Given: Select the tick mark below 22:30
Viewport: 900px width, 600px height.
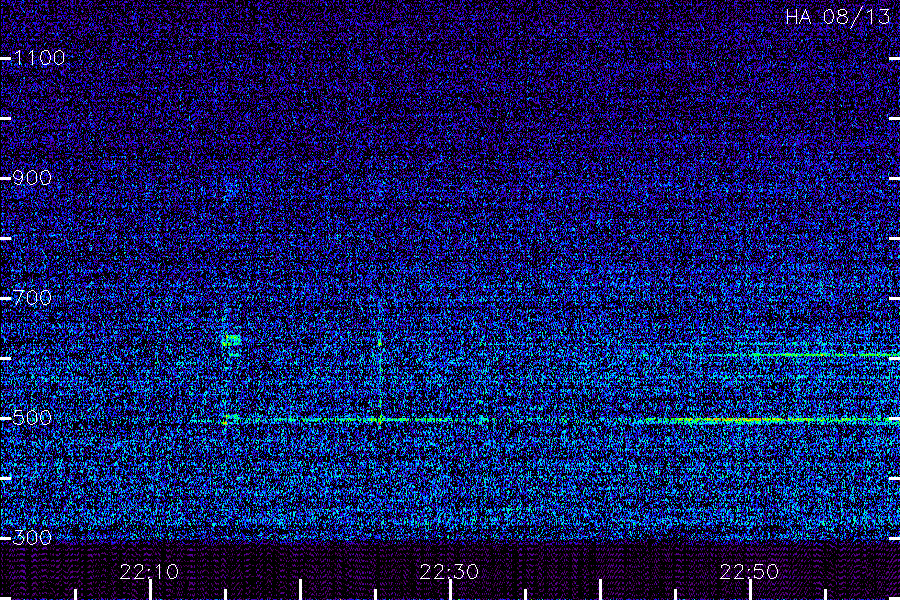Looking at the screenshot, I should 451,590.
